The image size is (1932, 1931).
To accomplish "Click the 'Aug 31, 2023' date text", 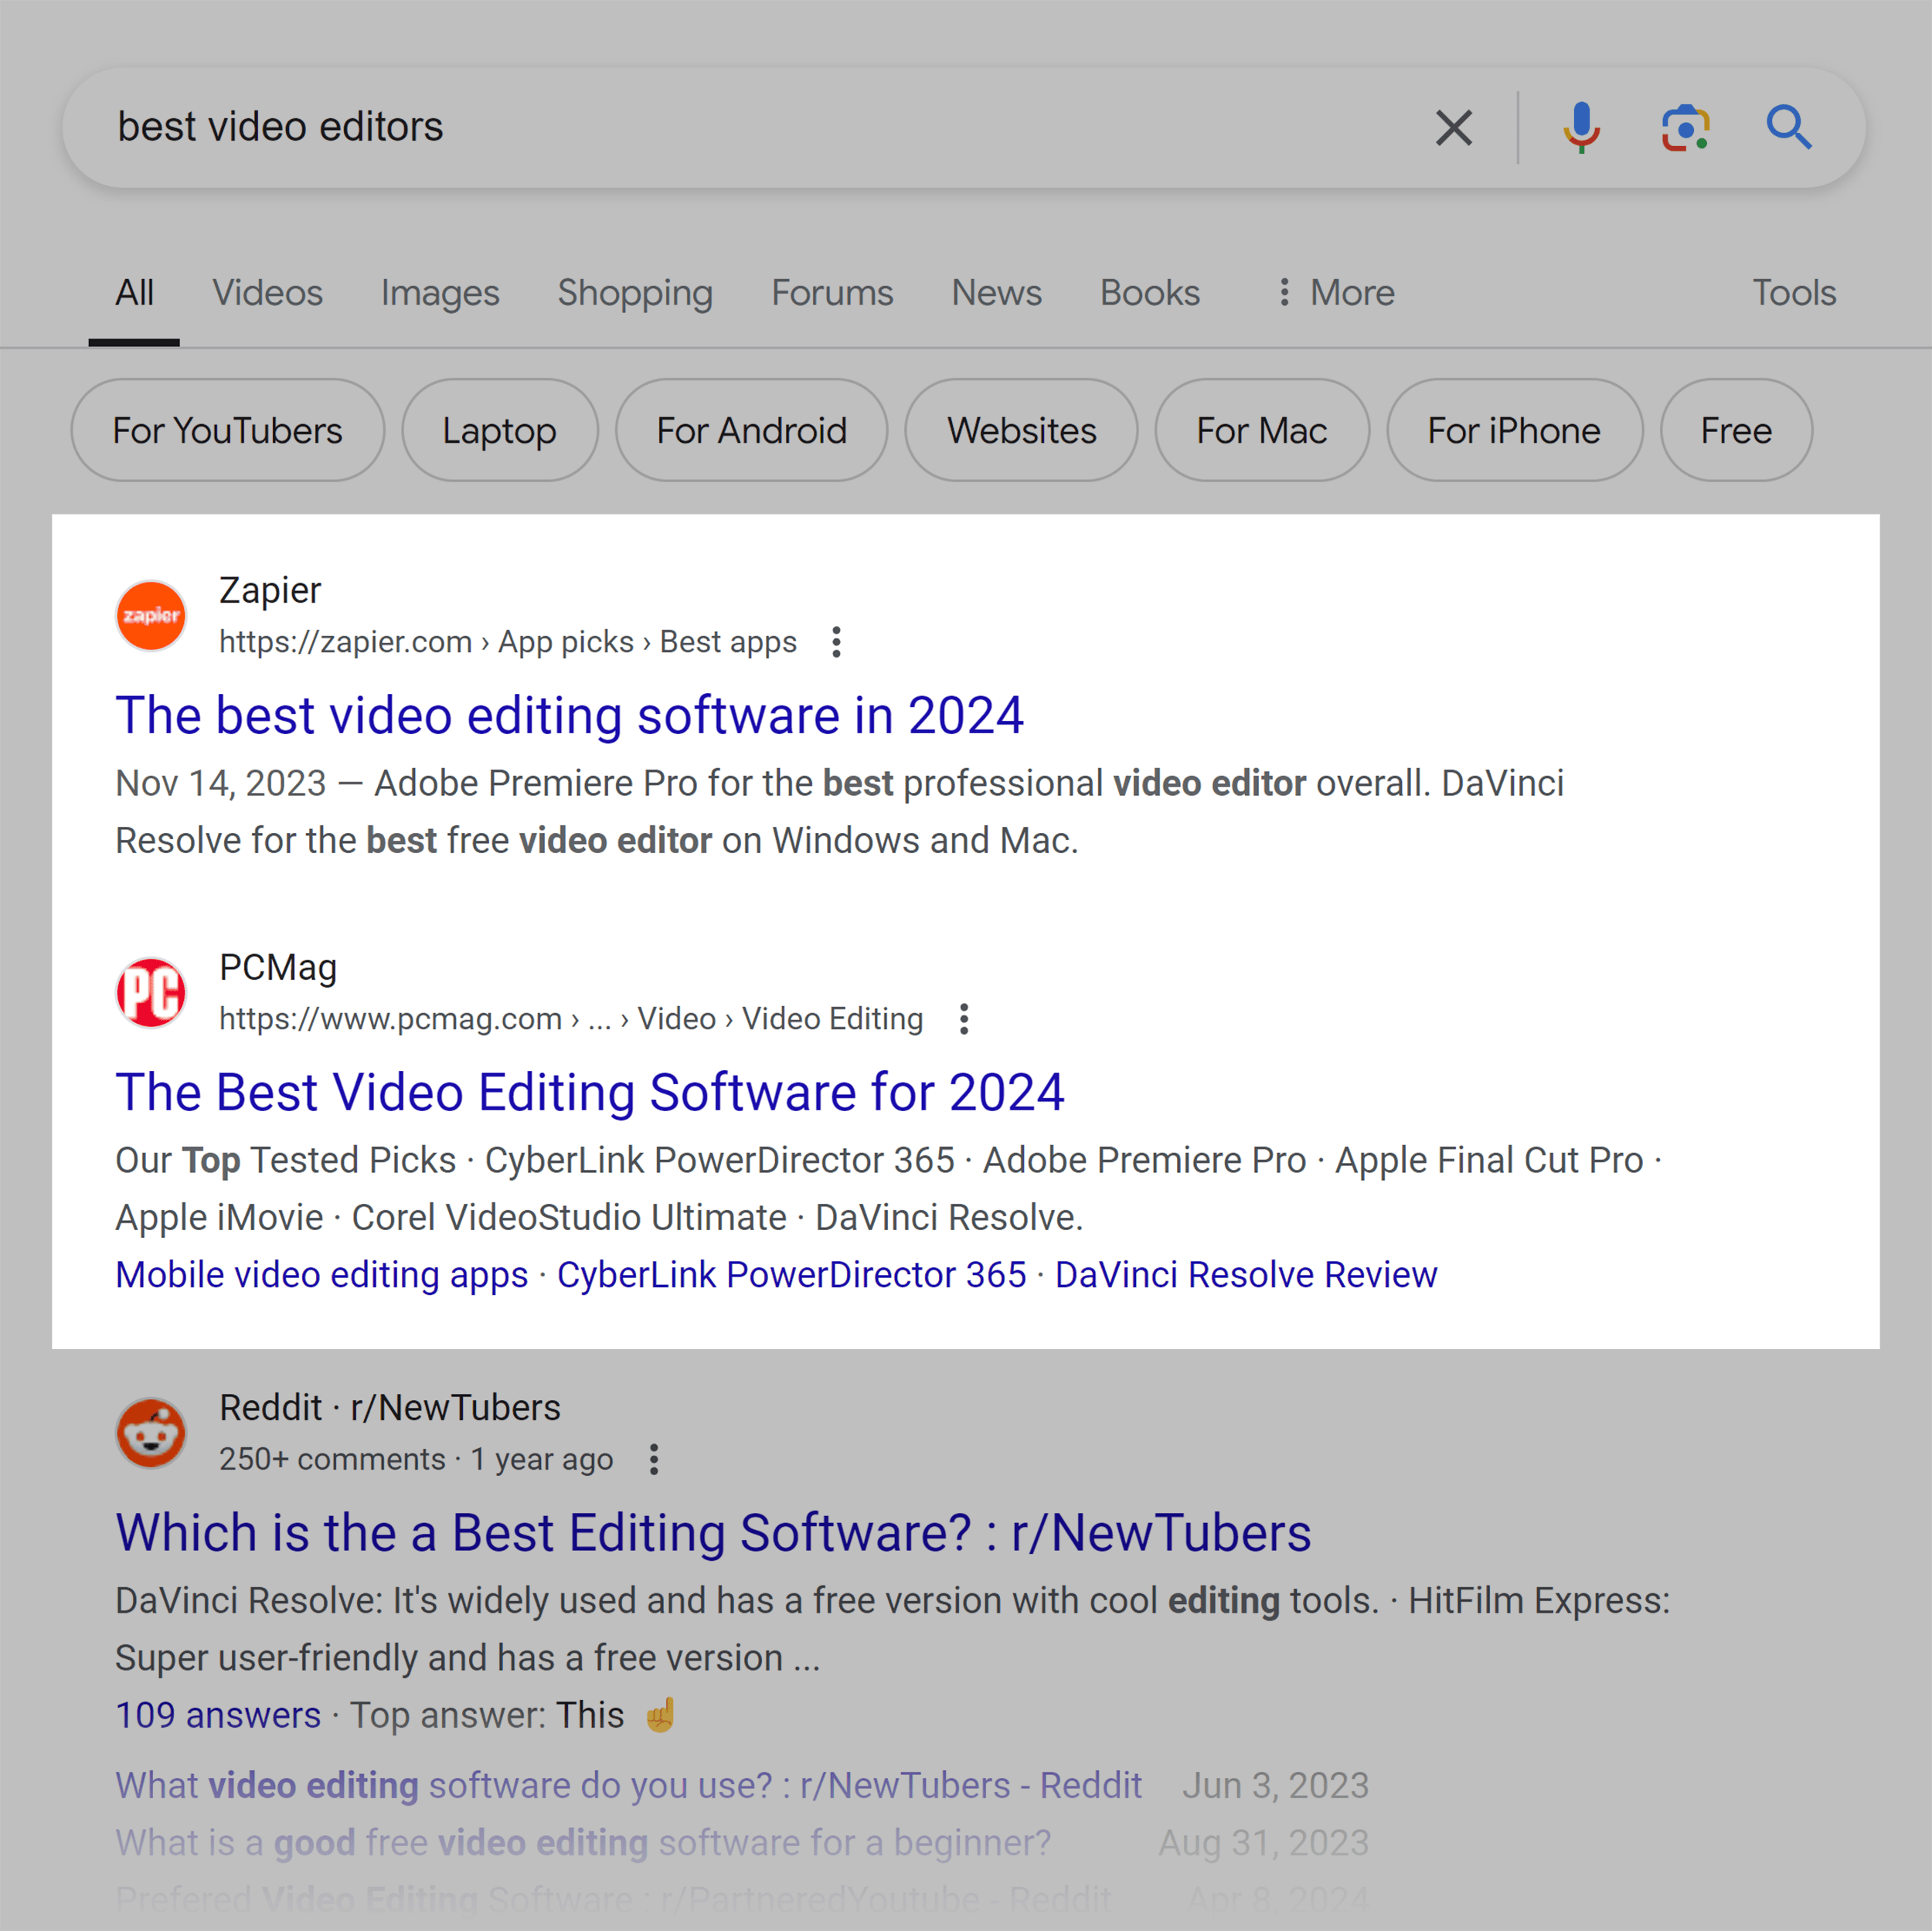I will (1263, 1843).
